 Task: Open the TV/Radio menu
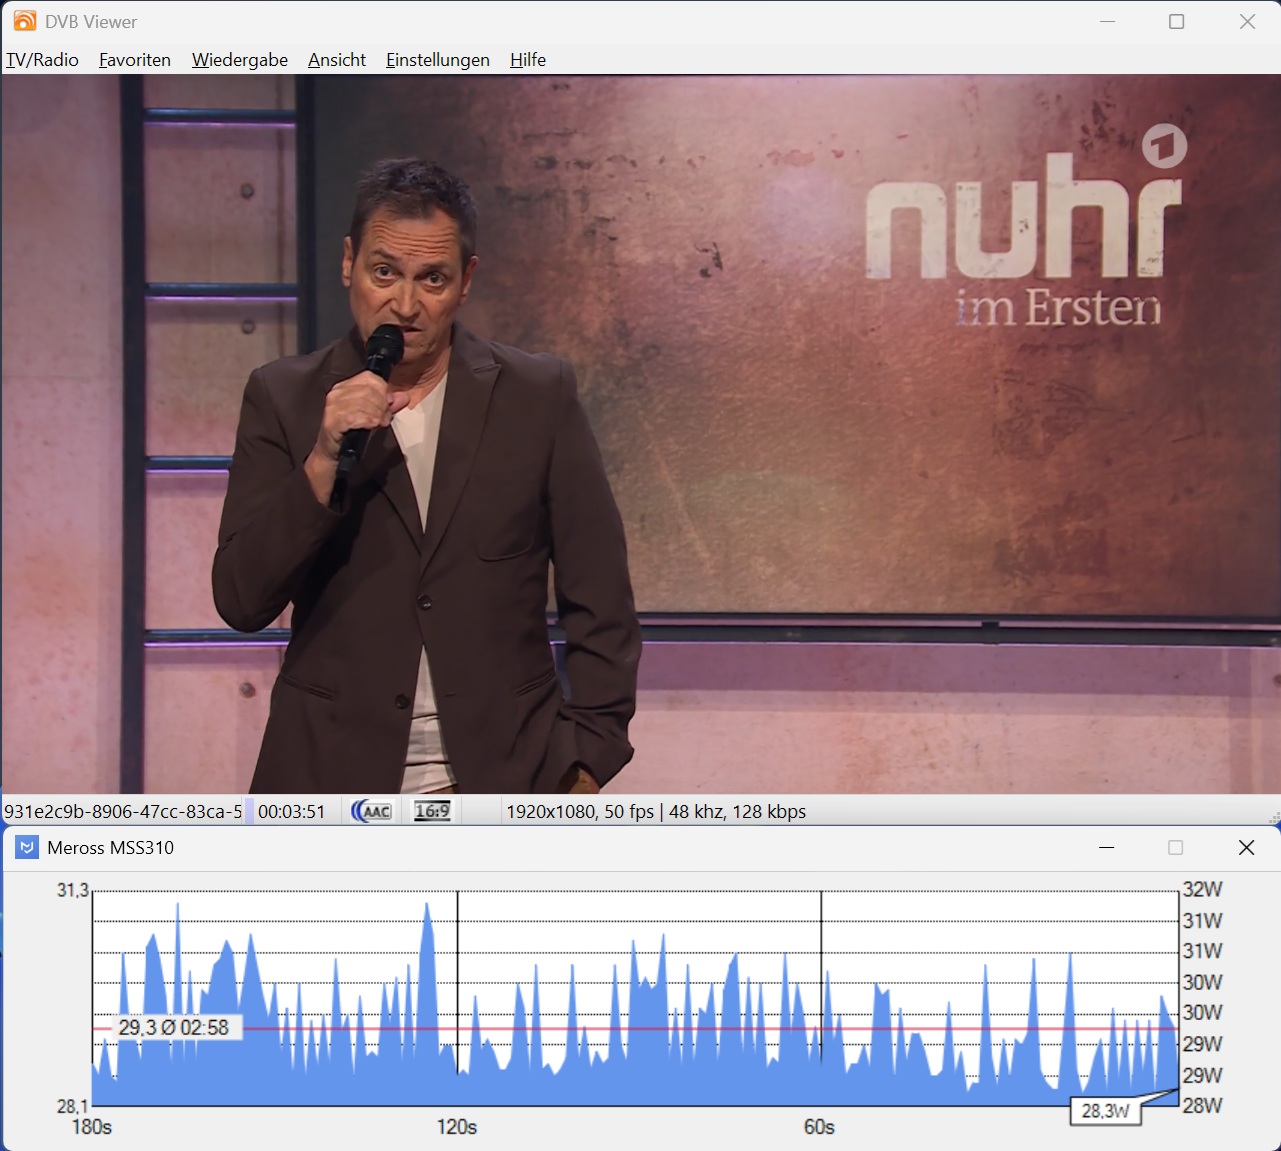42,60
